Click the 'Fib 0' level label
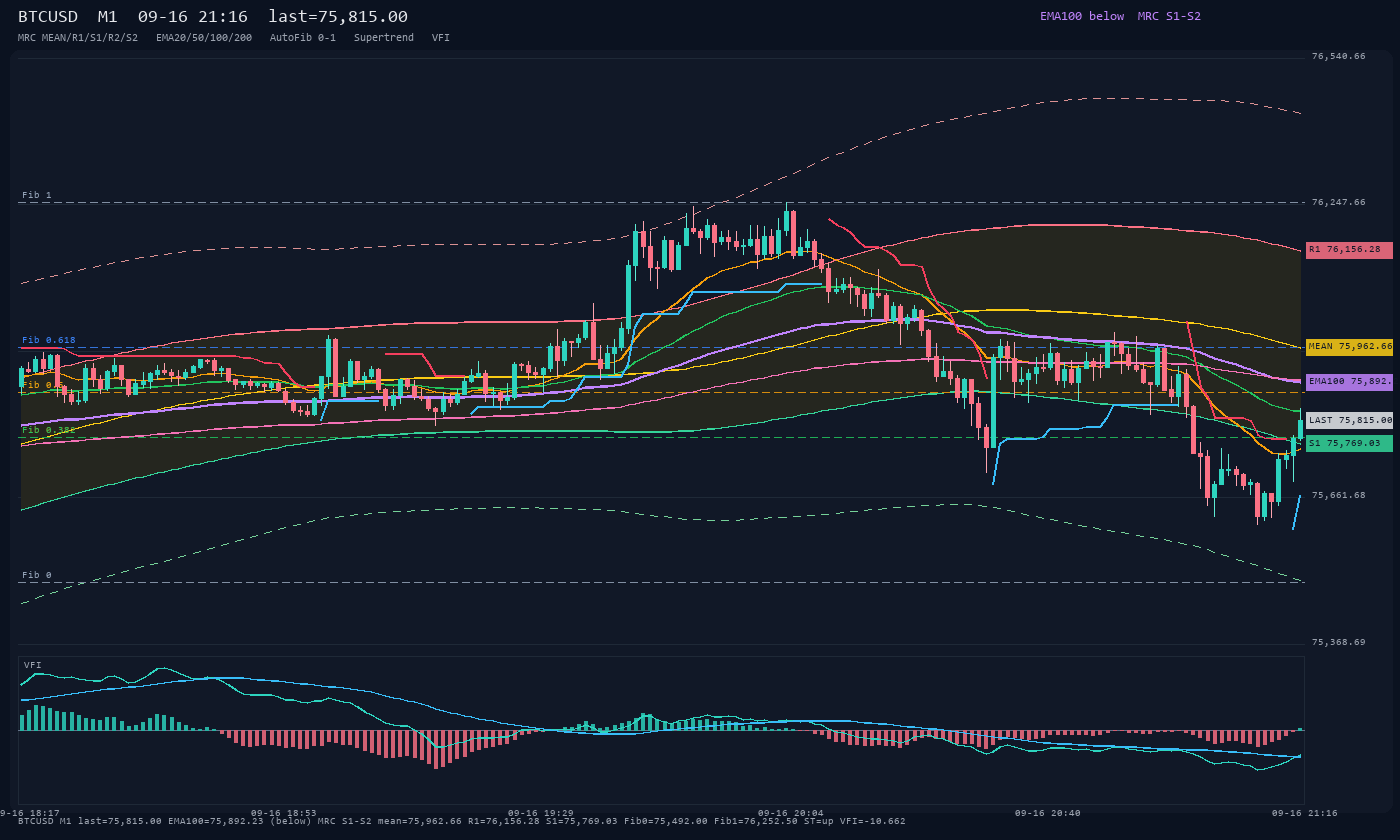Screen dimensions: 1400x840 click(x=37, y=575)
